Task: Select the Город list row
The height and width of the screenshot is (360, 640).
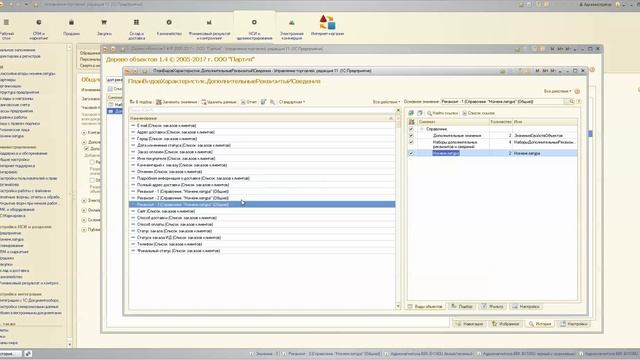Action: tap(262, 138)
